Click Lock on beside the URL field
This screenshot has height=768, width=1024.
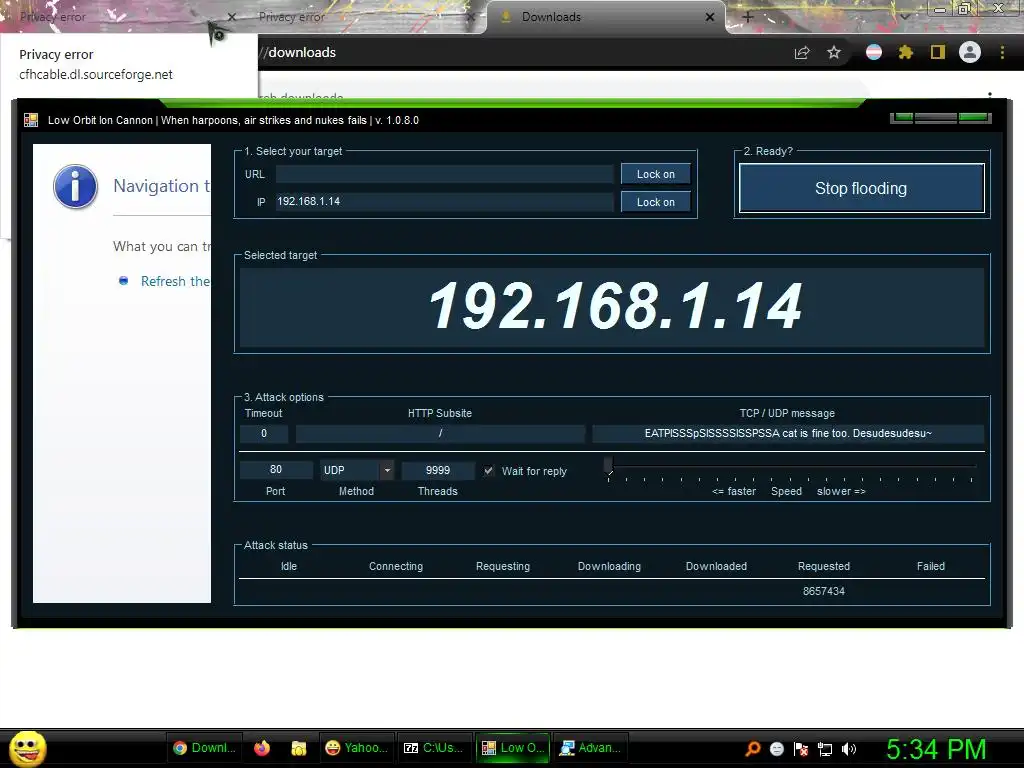[x=656, y=174]
